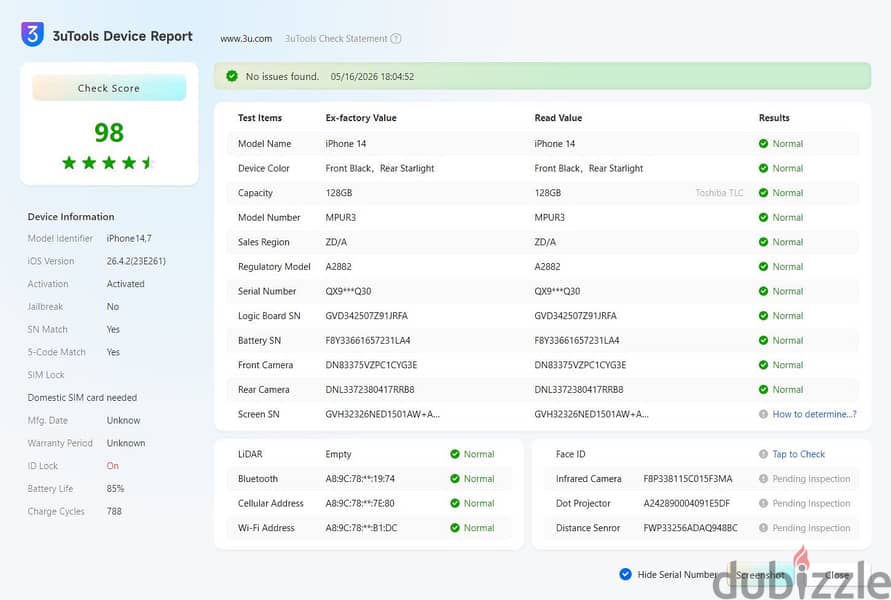This screenshot has height=600, width=891.
Task: Click Normal check icon for Logic Board SN
Action: [x=763, y=316]
